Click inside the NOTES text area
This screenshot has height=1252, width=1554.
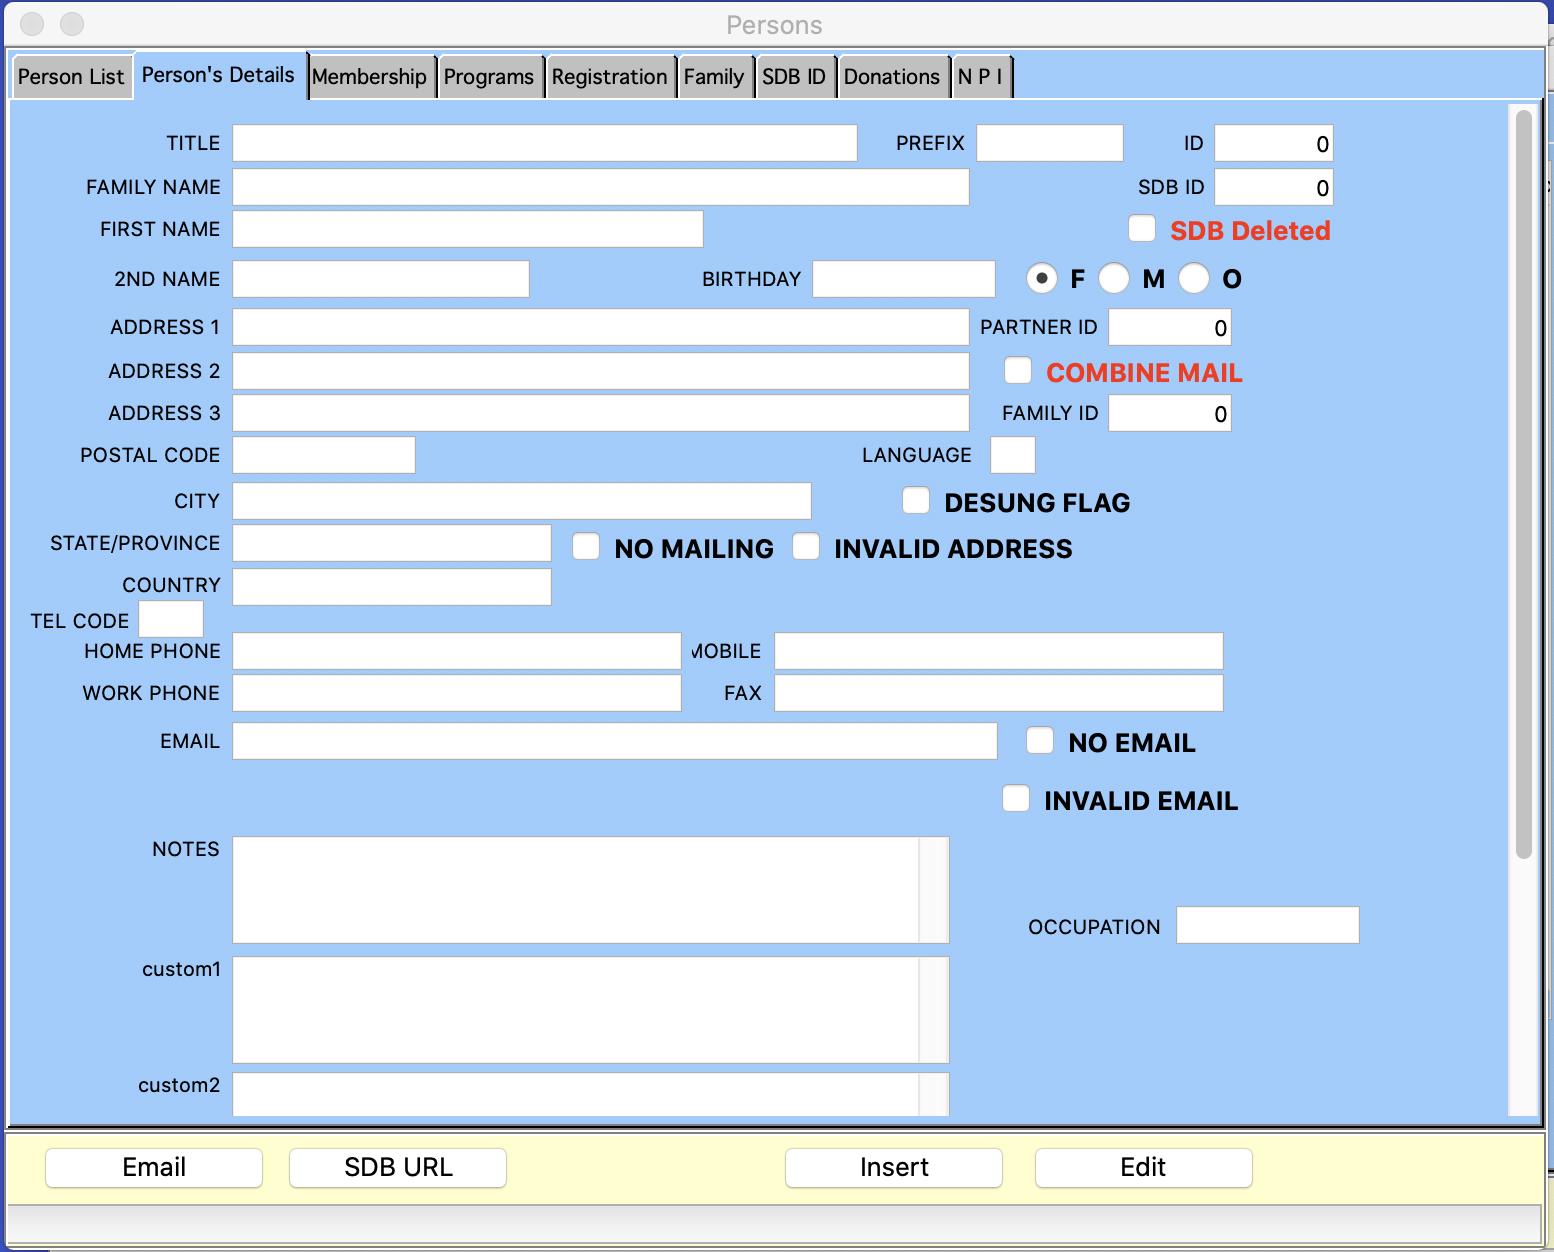(576, 889)
